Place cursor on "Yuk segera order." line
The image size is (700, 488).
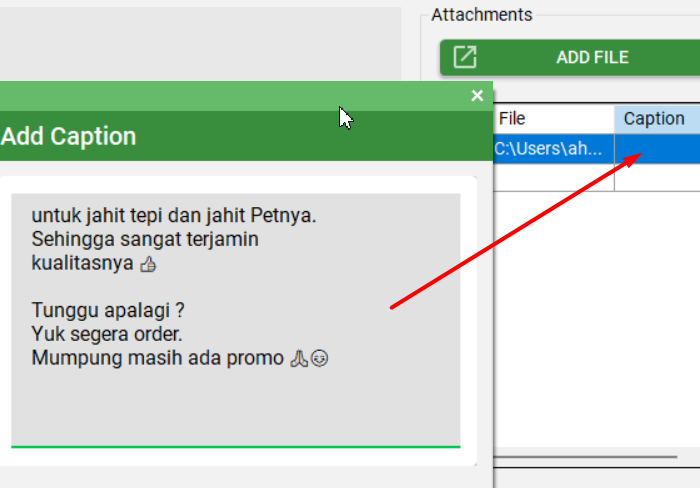[x=107, y=334]
